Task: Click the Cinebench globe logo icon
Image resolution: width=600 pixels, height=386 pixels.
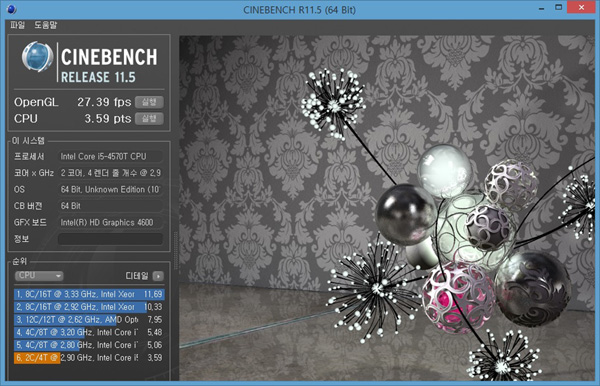Action: click(37, 57)
